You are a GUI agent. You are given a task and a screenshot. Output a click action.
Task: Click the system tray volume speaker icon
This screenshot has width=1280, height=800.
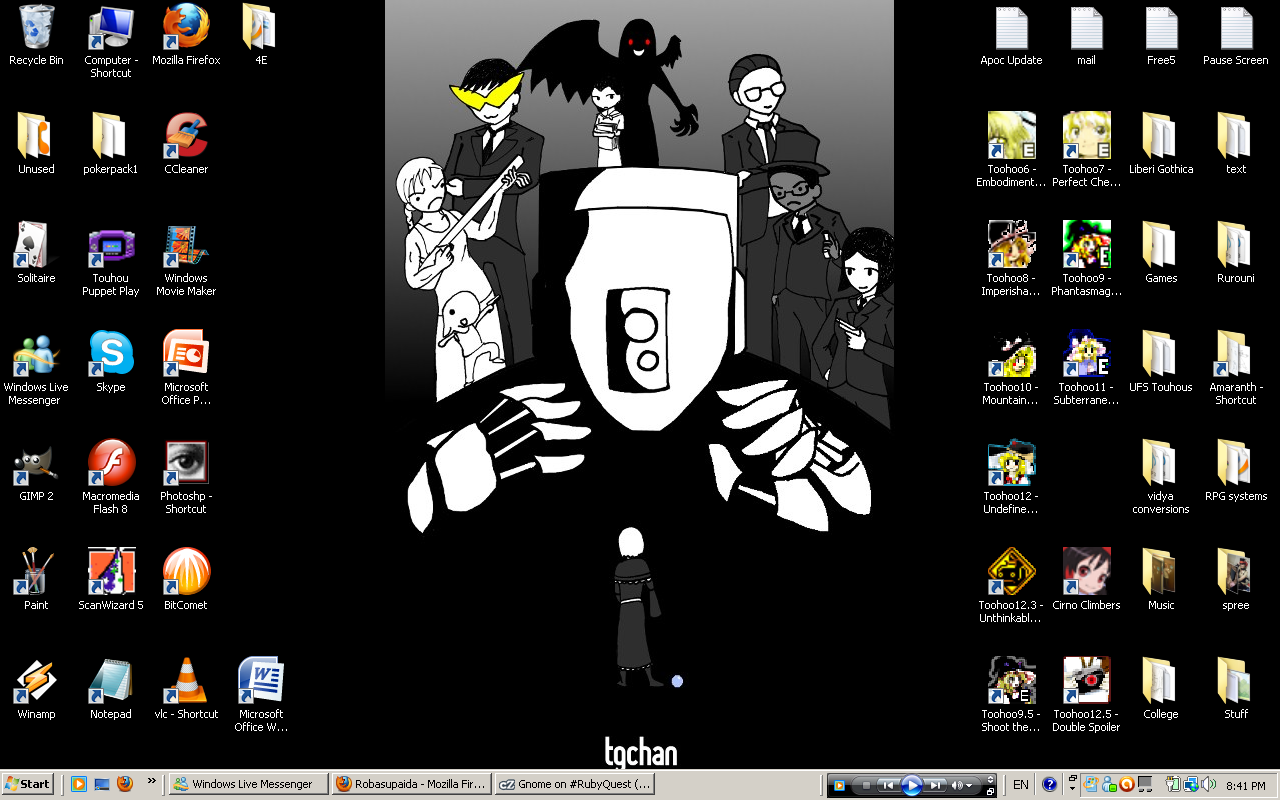(x=1208, y=785)
